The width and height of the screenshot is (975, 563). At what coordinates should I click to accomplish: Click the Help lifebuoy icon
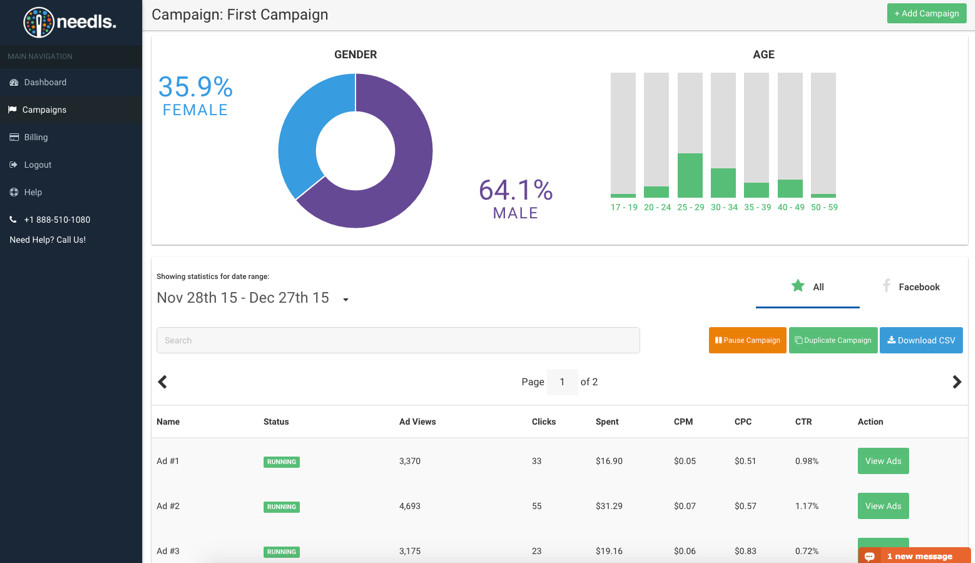pyautogui.click(x=14, y=192)
